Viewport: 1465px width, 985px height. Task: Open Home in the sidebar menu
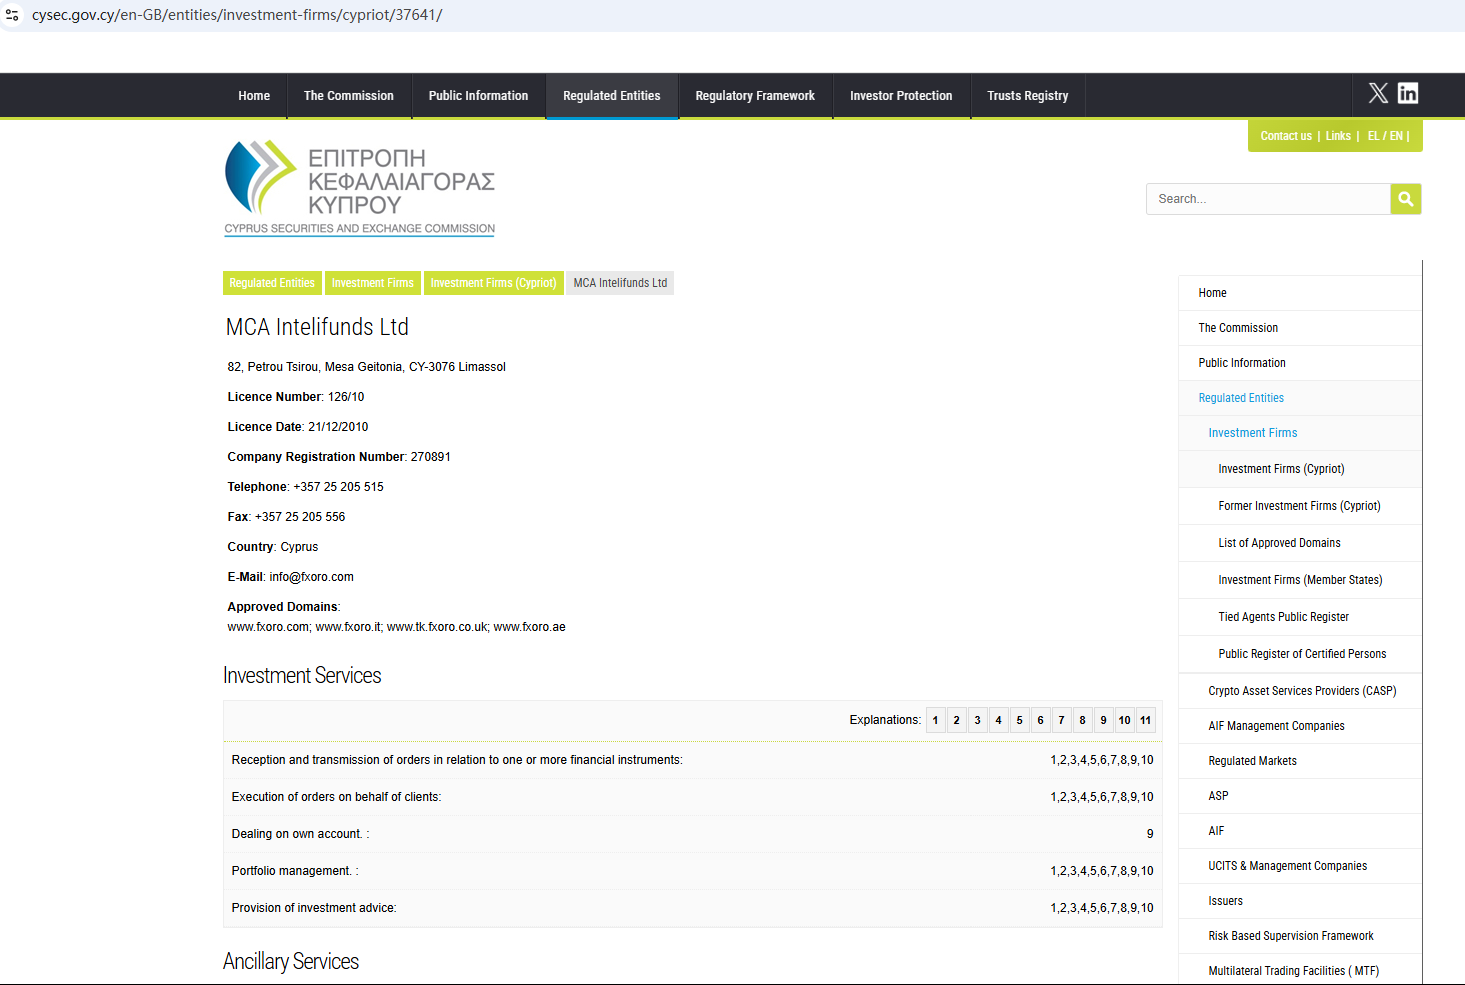[1300, 293]
